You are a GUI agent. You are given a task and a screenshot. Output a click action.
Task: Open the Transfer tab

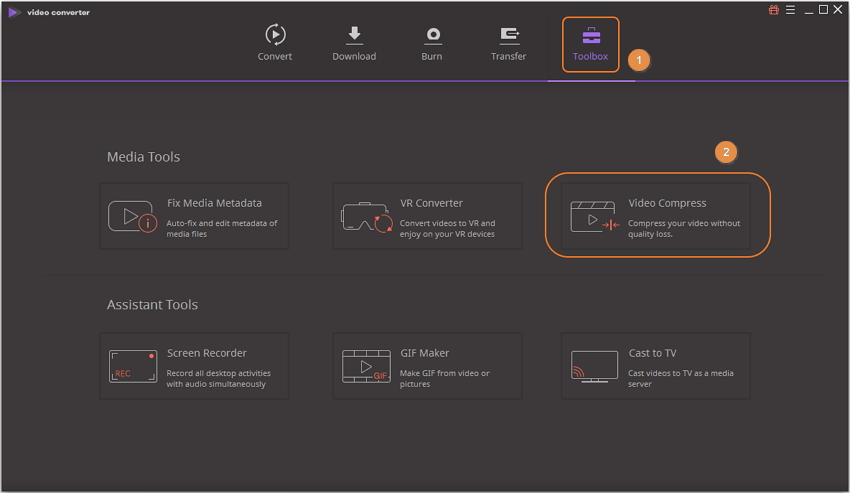coord(508,43)
